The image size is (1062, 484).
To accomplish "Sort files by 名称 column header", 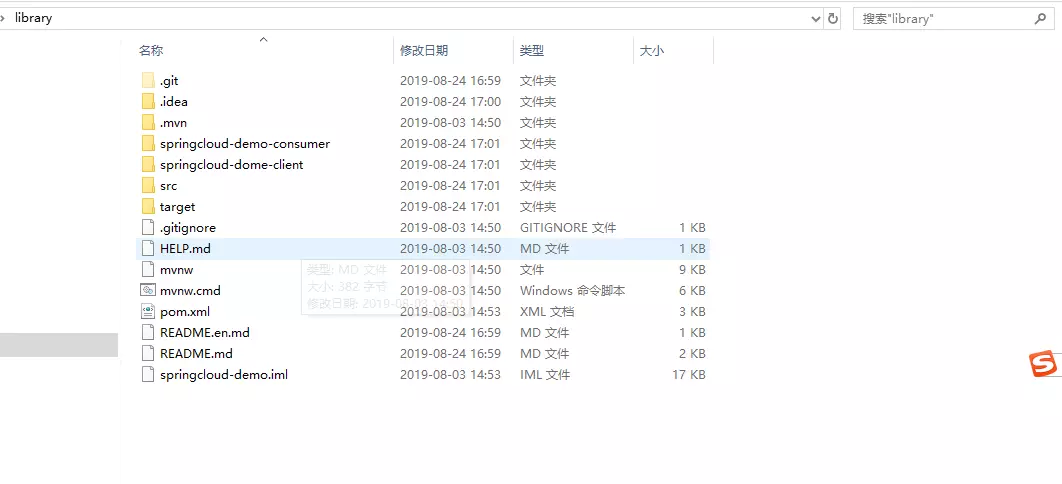I will coord(151,51).
